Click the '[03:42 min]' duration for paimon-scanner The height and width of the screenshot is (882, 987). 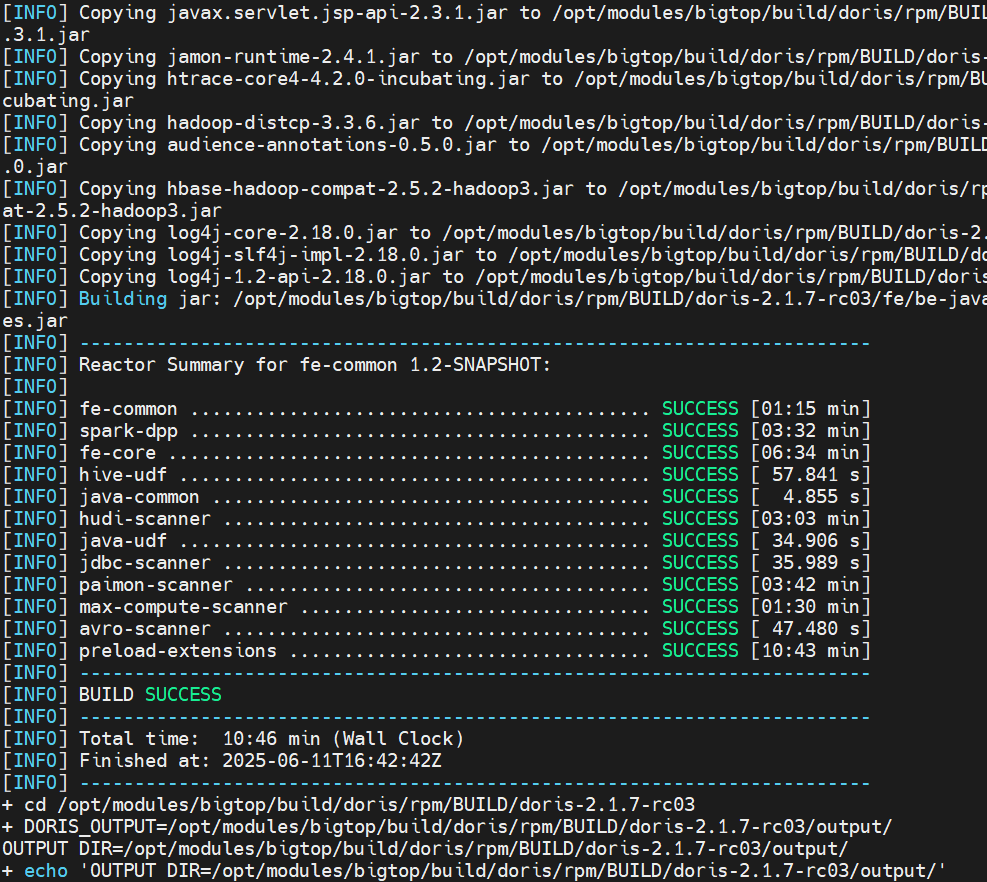811,585
